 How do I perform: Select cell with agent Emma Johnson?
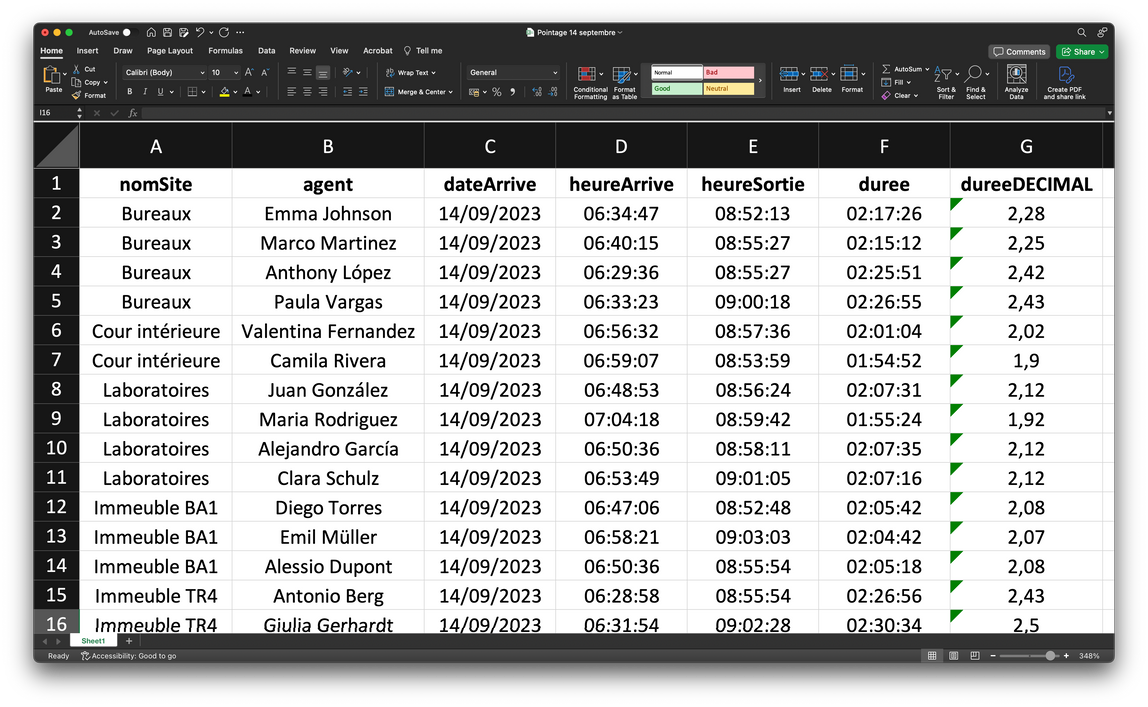click(327, 213)
